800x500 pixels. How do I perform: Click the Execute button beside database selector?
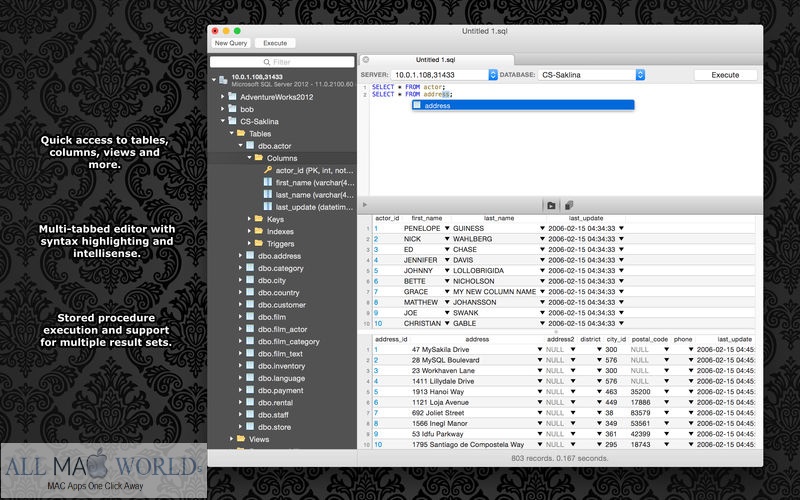(x=725, y=74)
